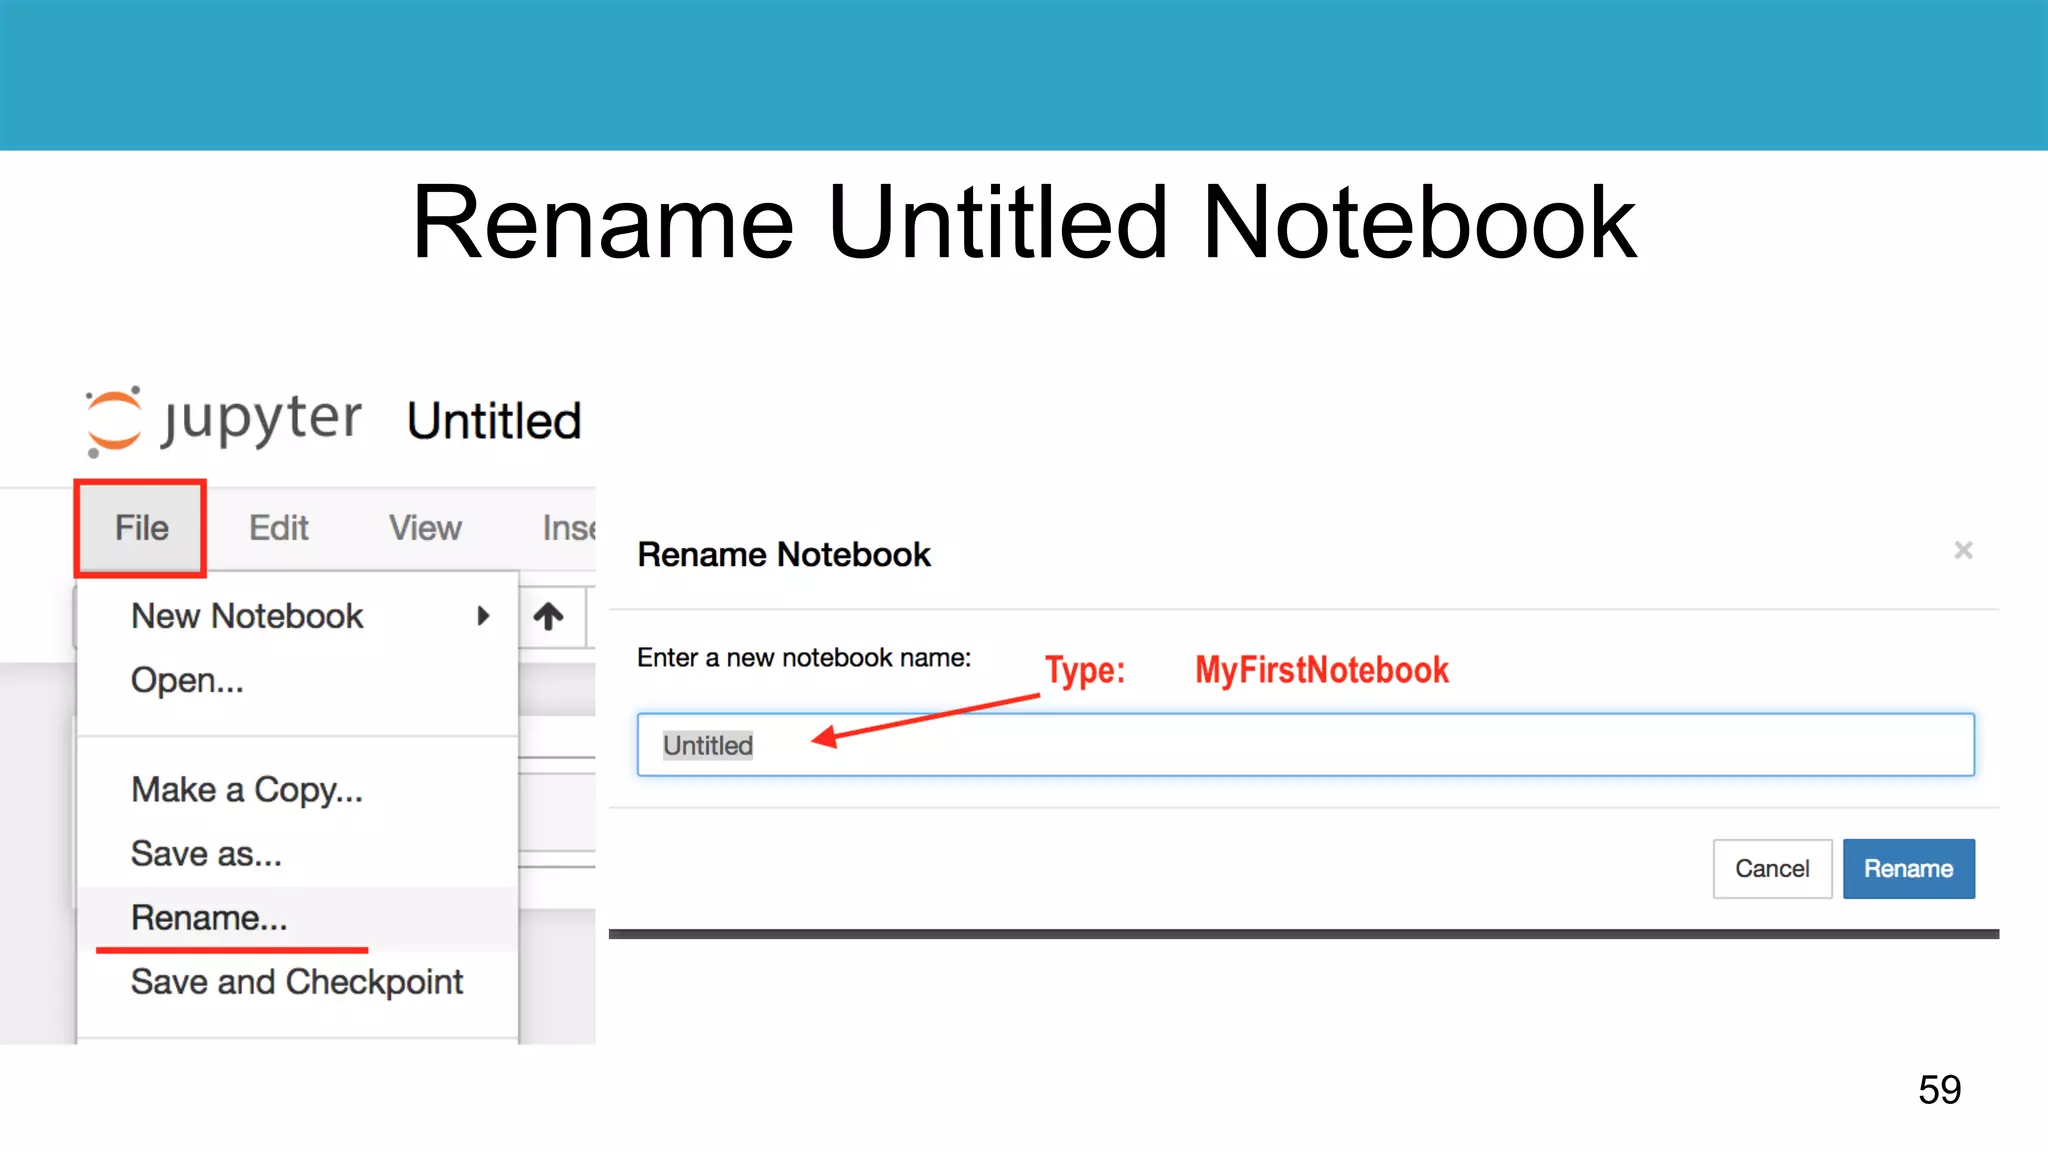Image resolution: width=2048 pixels, height=1152 pixels.
Task: Click Save and Checkpoint menu item
Action: (298, 982)
